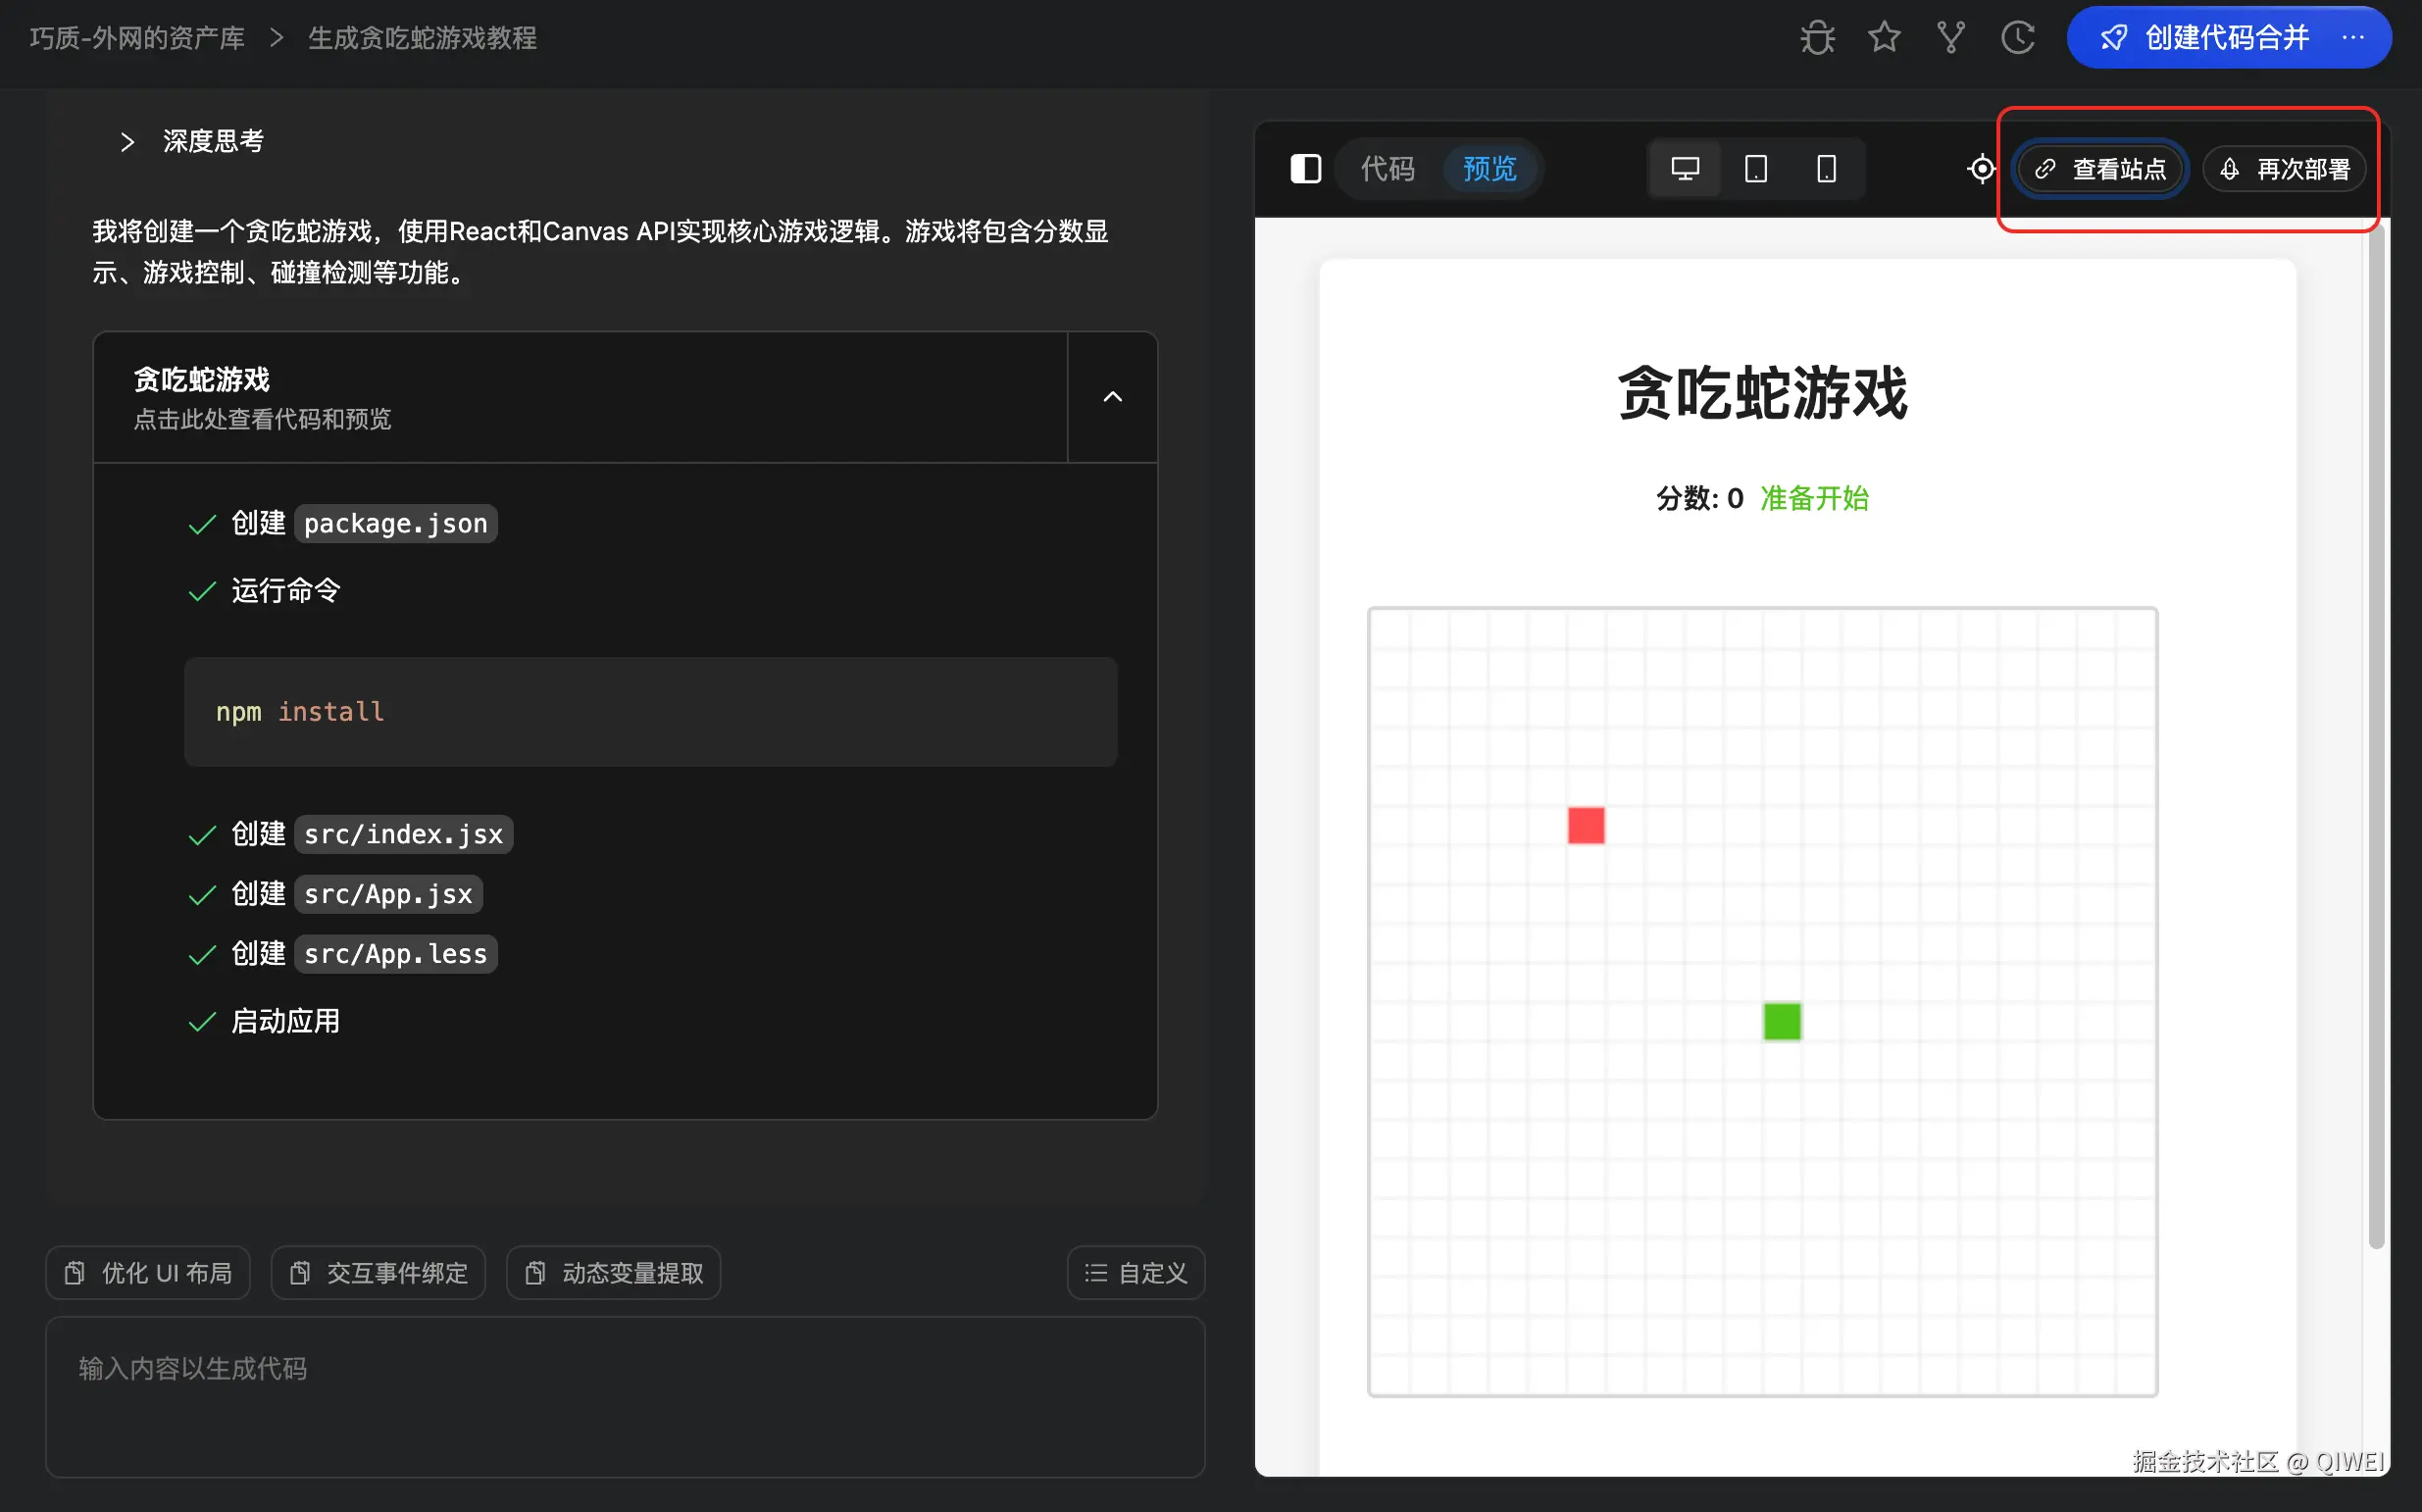Click the 自定义 list button
The height and width of the screenshot is (1512, 2422).
click(x=1136, y=1273)
